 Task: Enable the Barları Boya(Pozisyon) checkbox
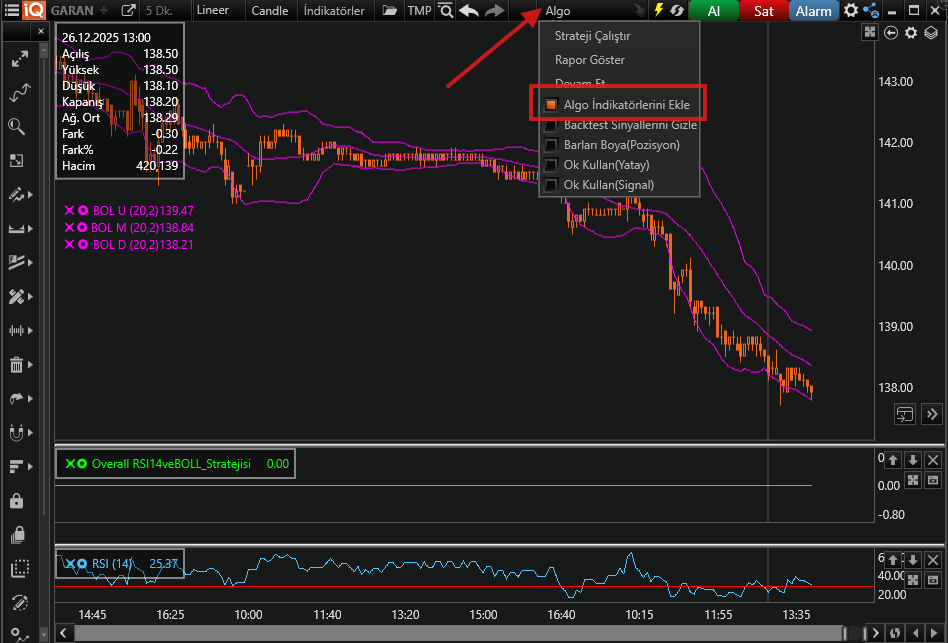[551, 145]
